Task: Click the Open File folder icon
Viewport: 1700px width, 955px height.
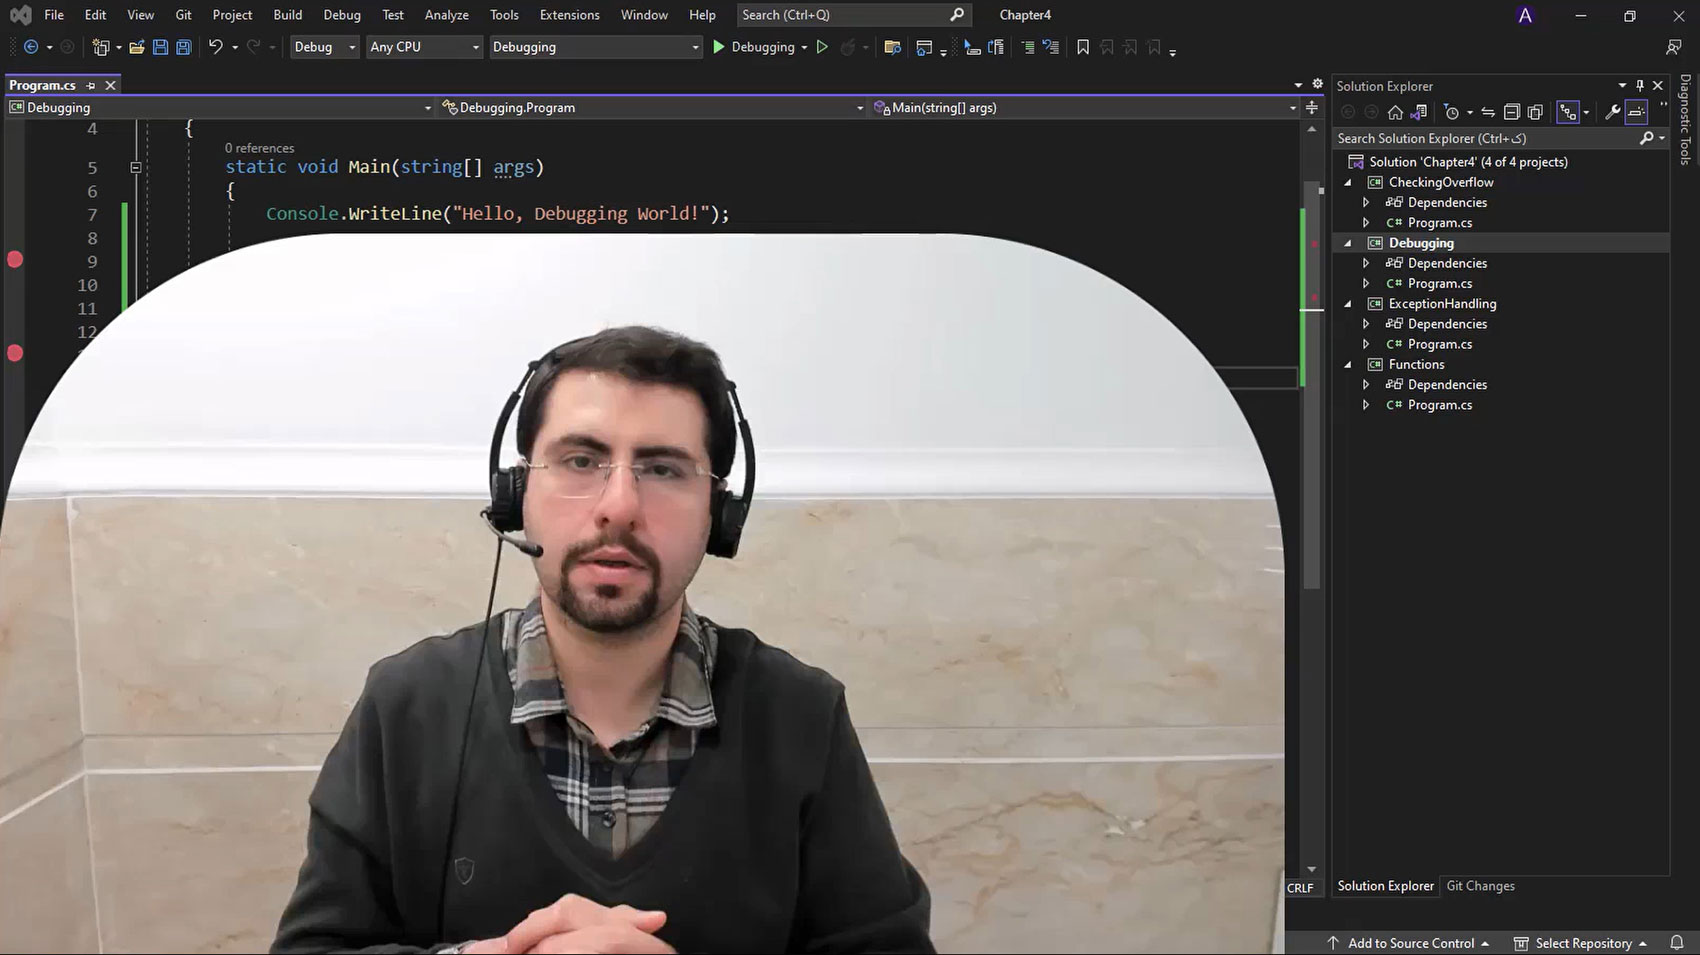Action: pos(137,47)
